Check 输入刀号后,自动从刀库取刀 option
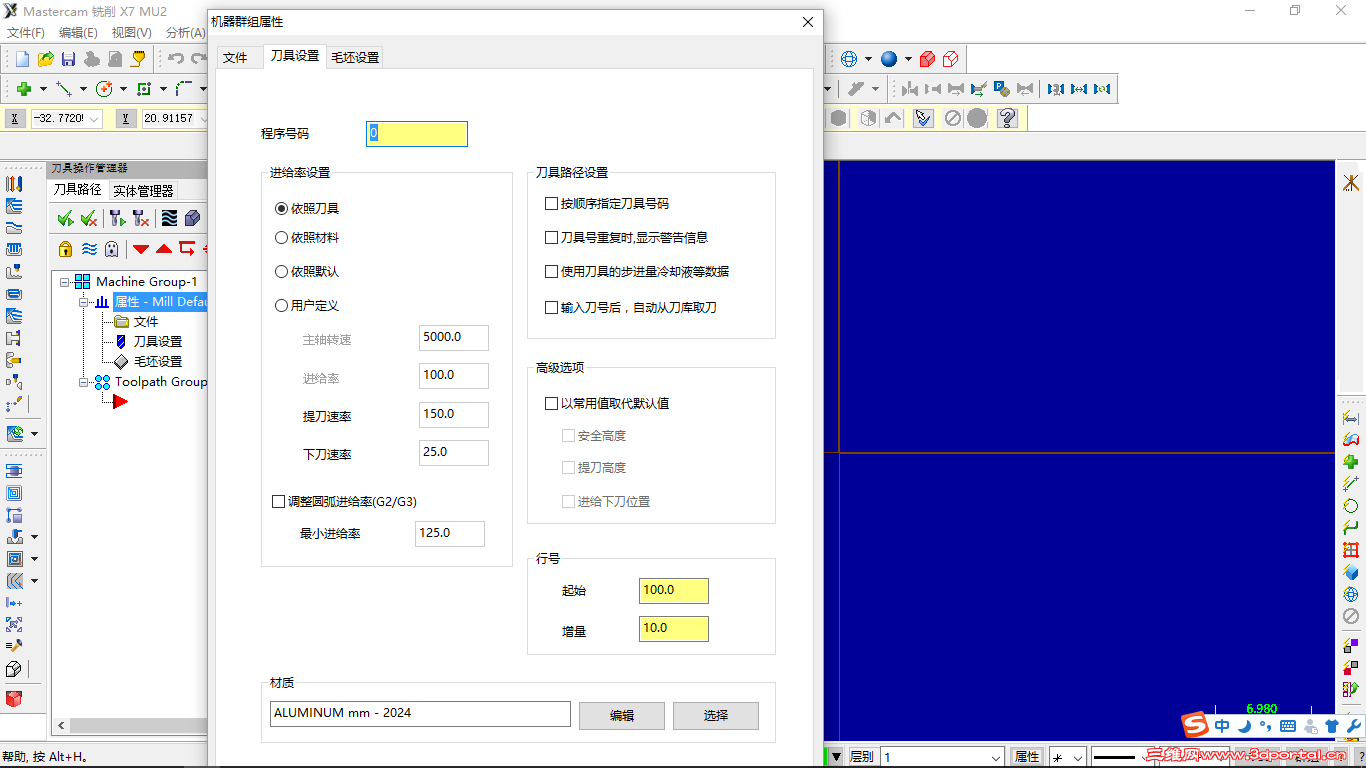The image size is (1366, 768). tap(551, 308)
